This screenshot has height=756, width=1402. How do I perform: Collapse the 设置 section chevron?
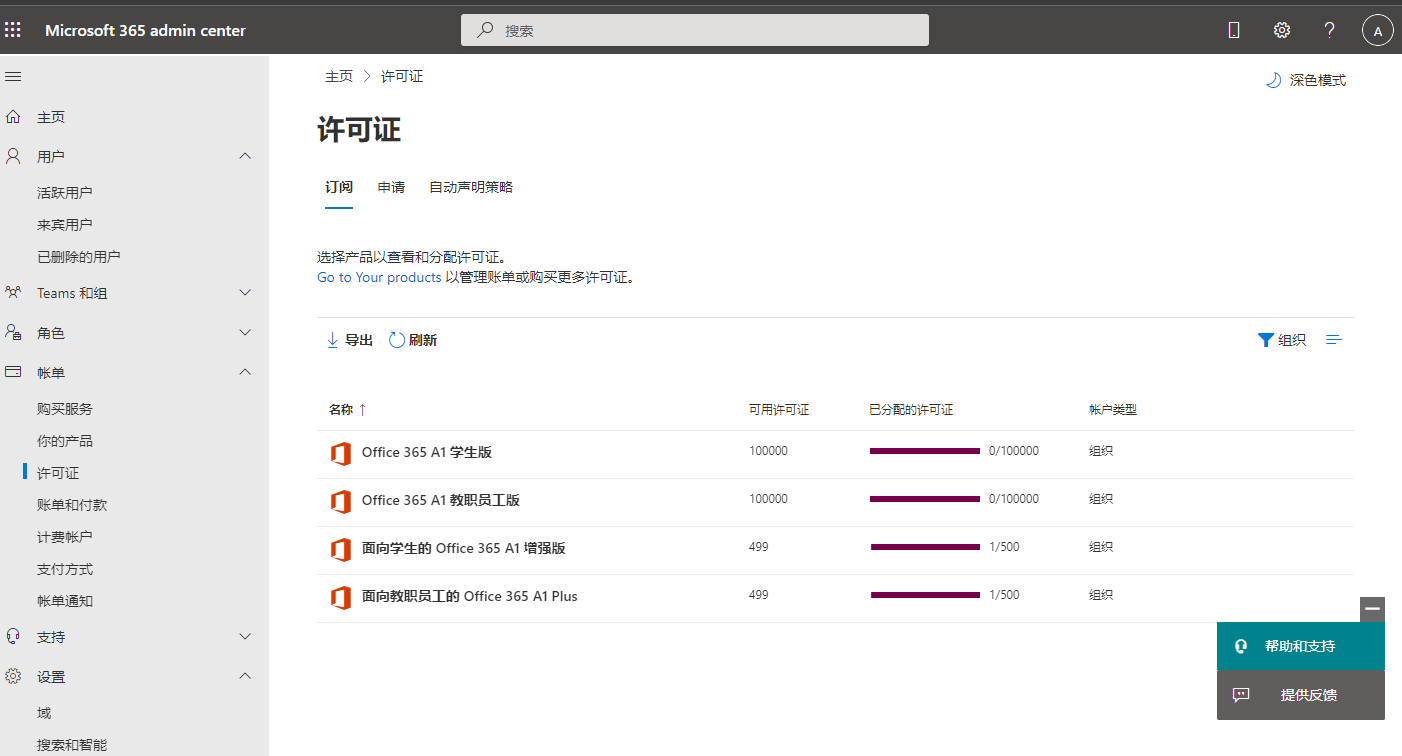coord(245,676)
